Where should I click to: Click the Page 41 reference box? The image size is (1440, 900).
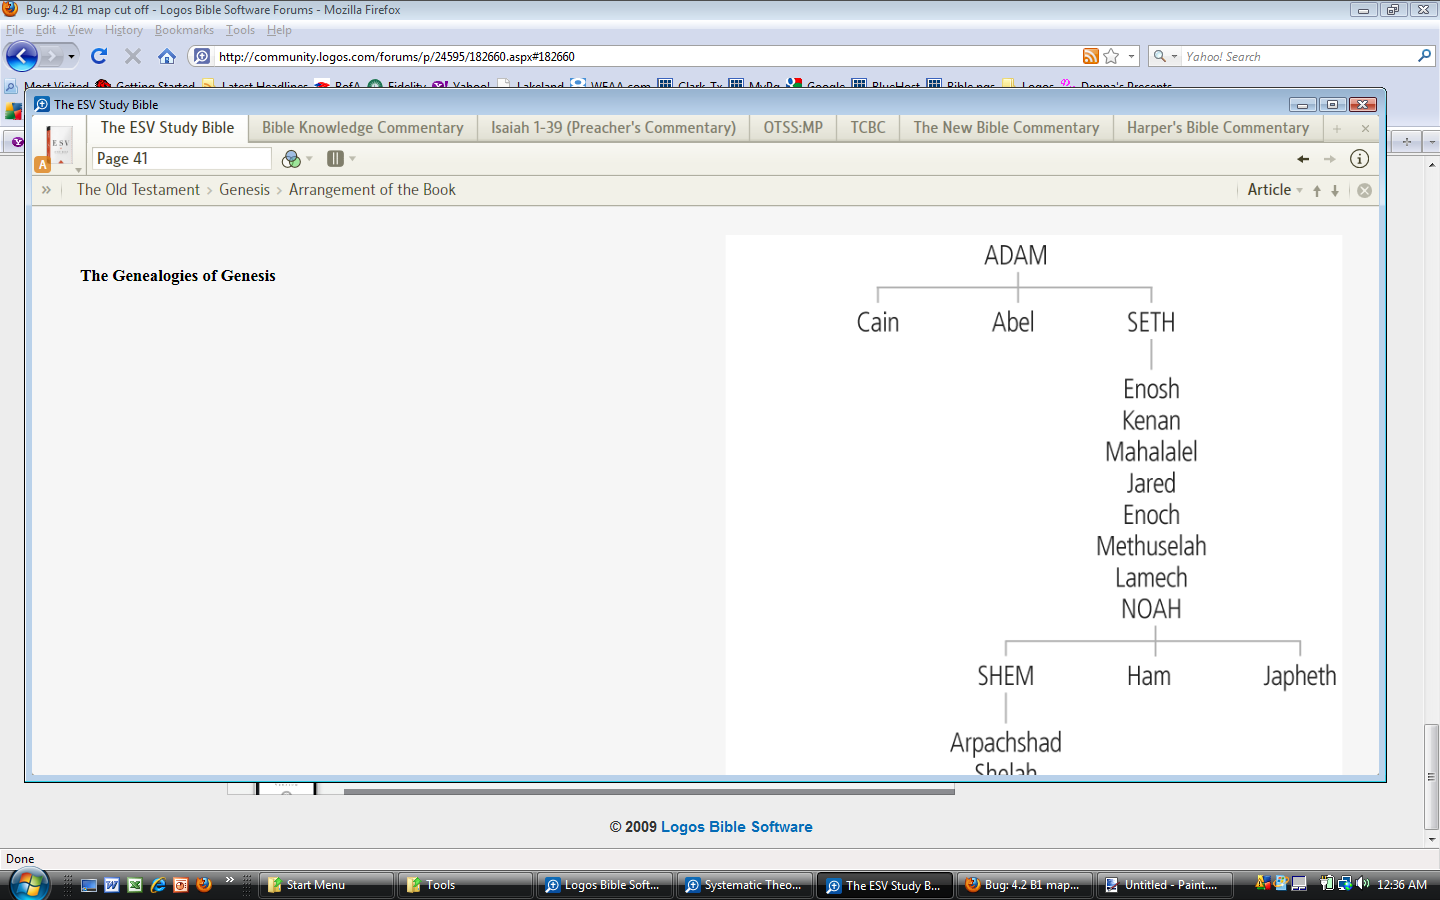pos(181,158)
